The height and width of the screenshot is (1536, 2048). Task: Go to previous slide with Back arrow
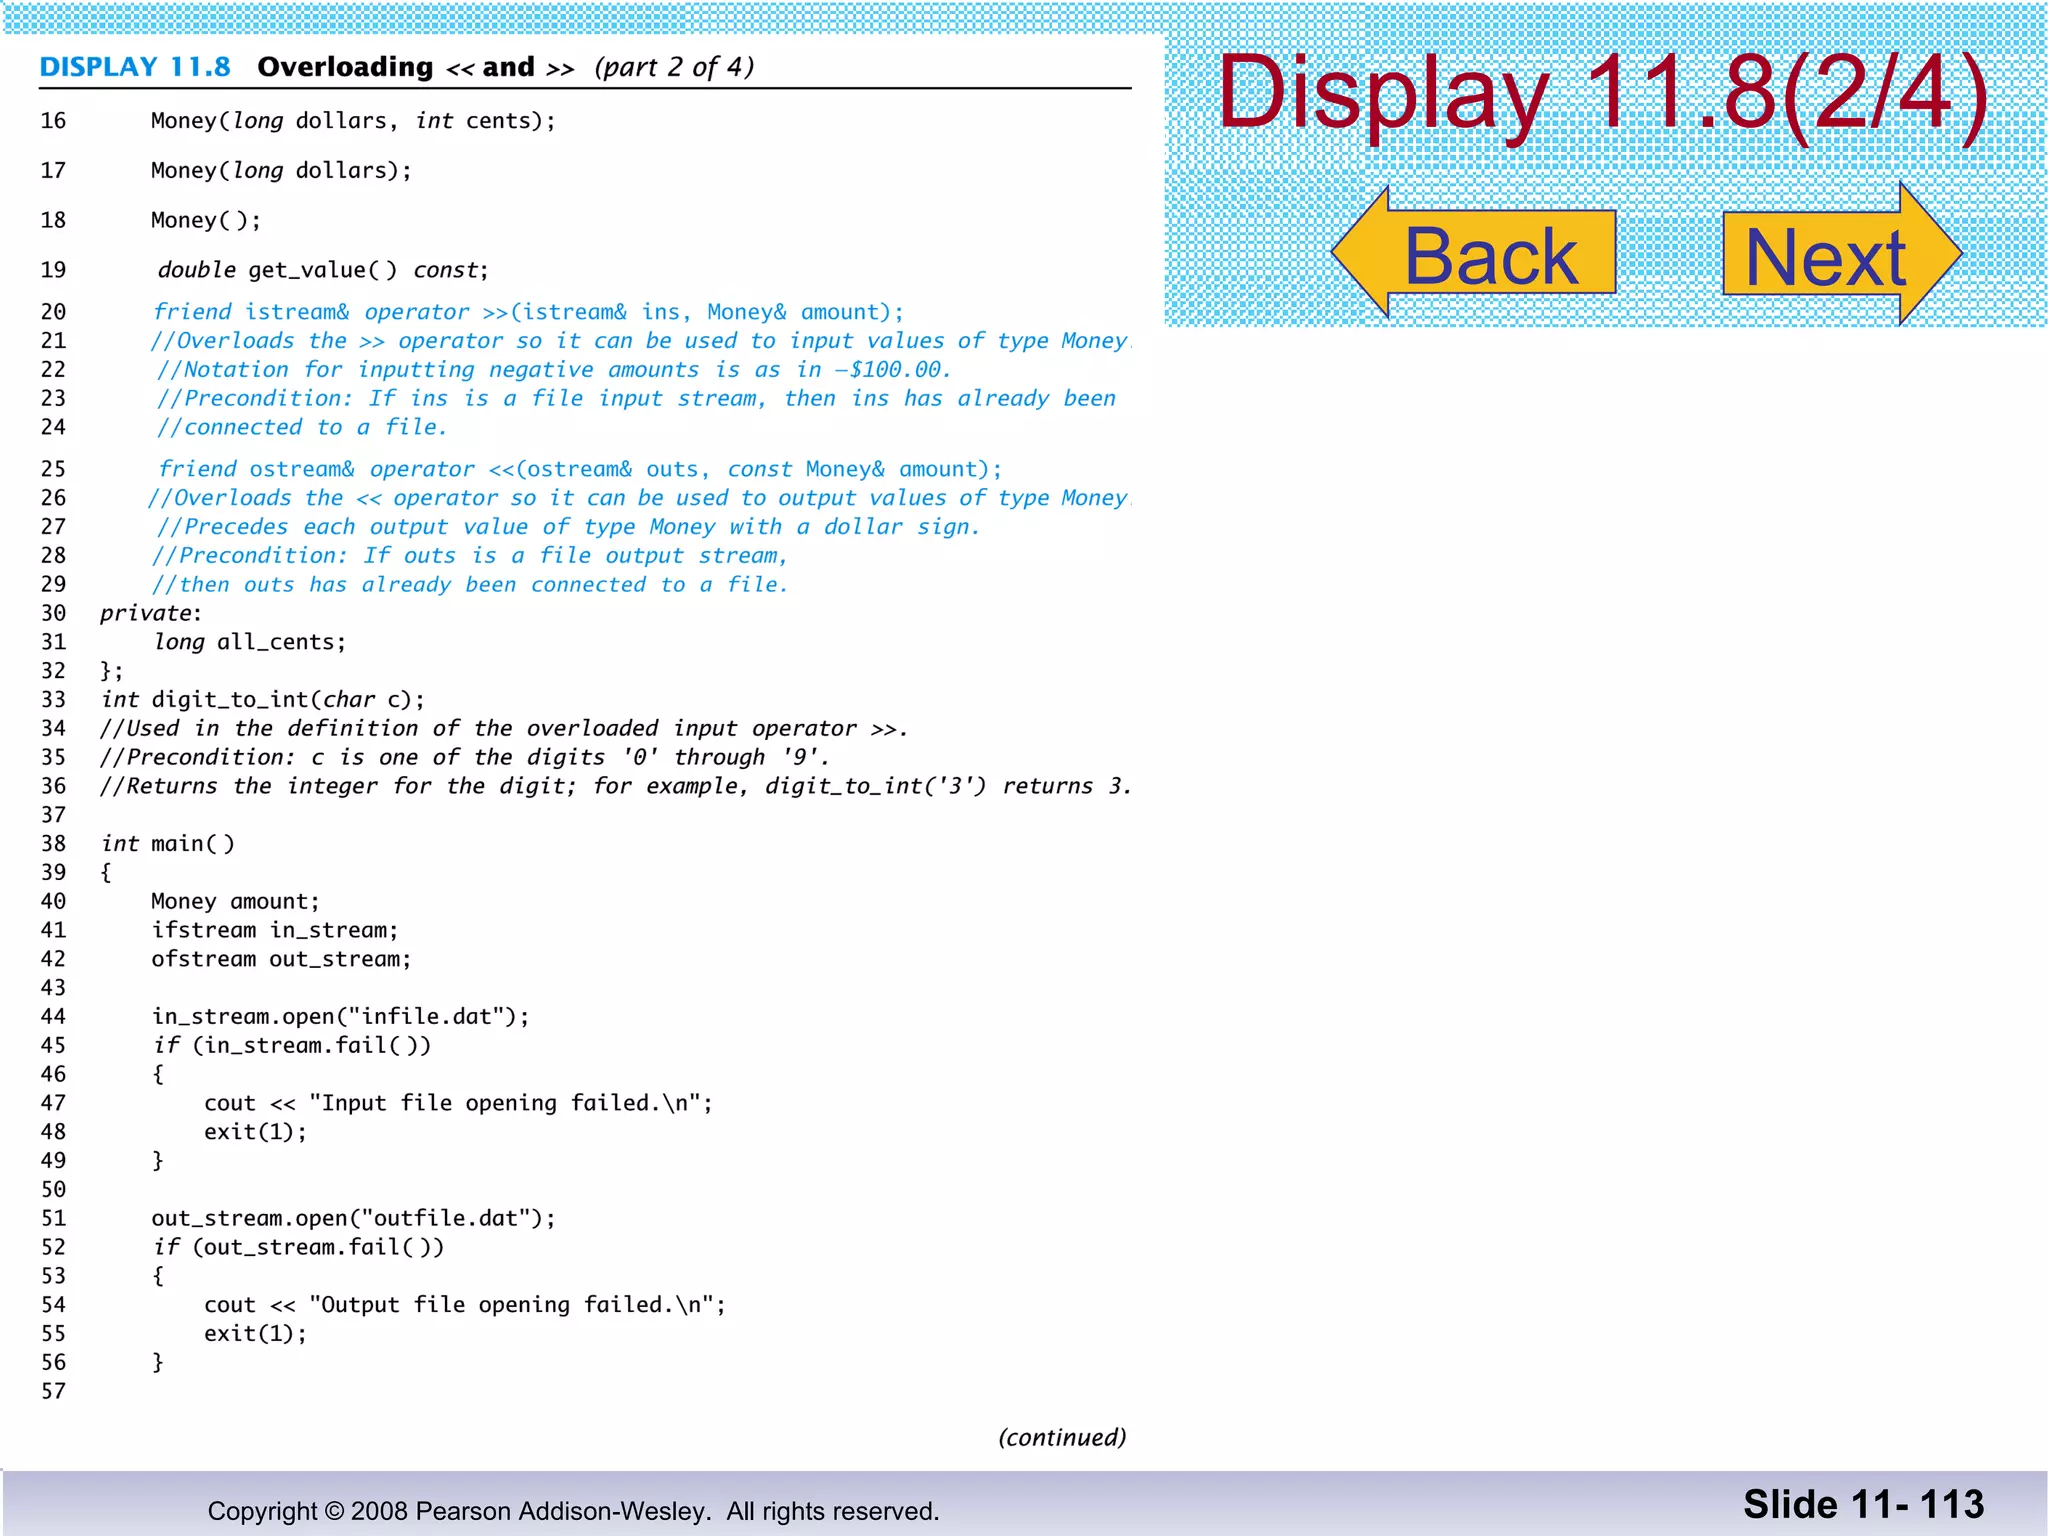[x=1474, y=253]
